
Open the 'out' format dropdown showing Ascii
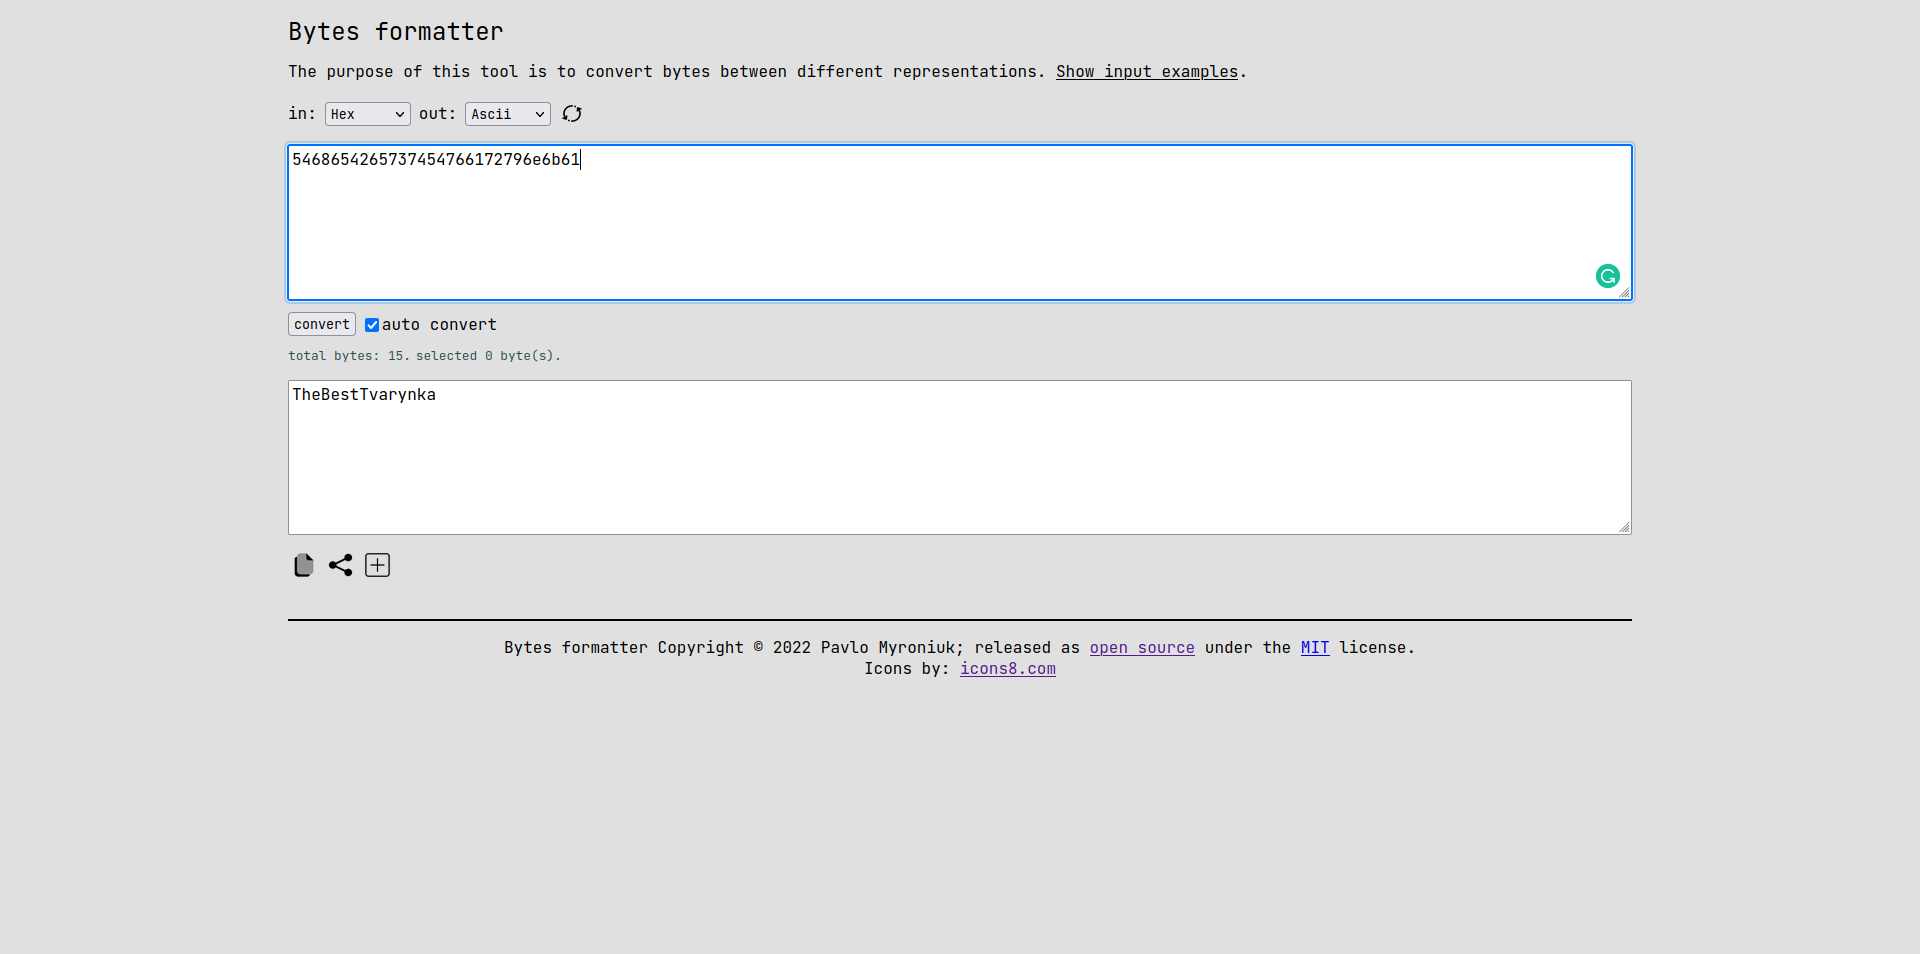(508, 114)
